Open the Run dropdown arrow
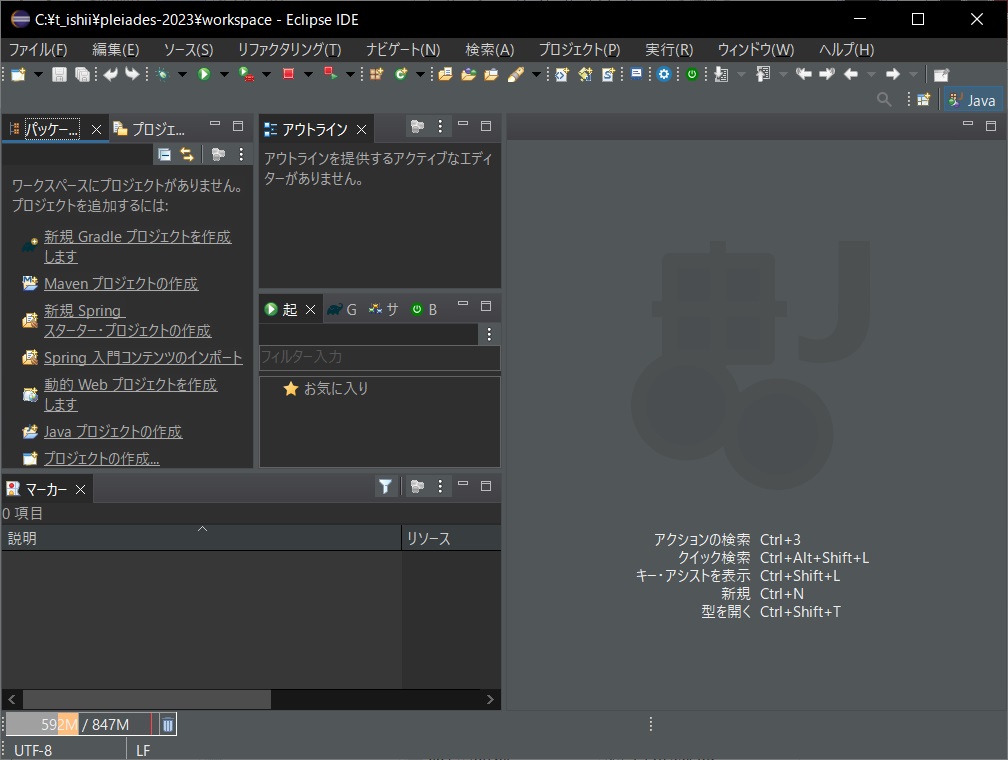This screenshot has height=760, width=1008. pyautogui.click(x=224, y=75)
